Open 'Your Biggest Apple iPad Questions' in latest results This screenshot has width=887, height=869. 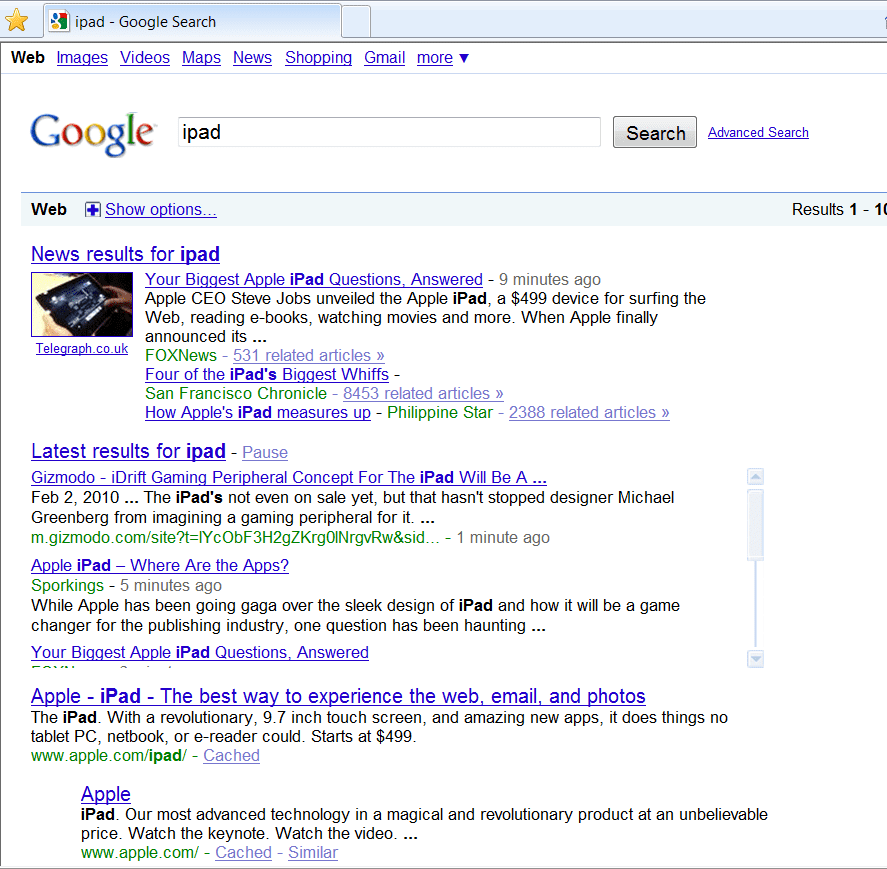tap(200, 652)
